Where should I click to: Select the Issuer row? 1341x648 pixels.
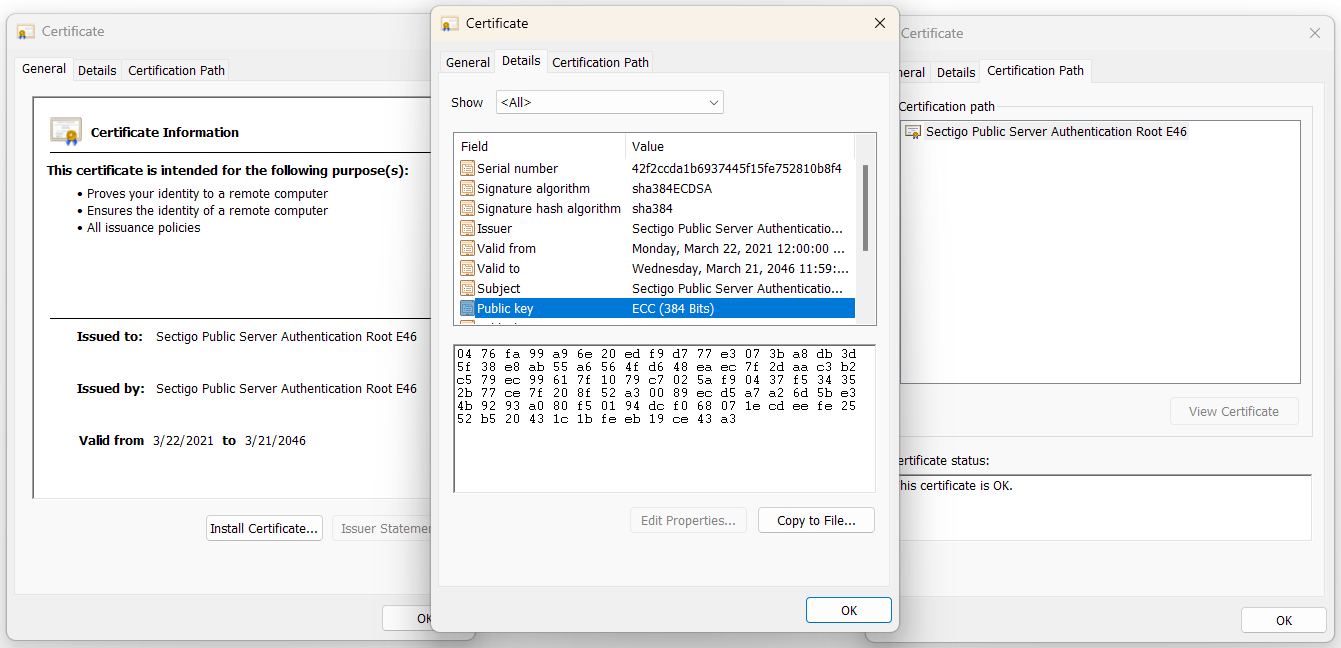point(656,228)
